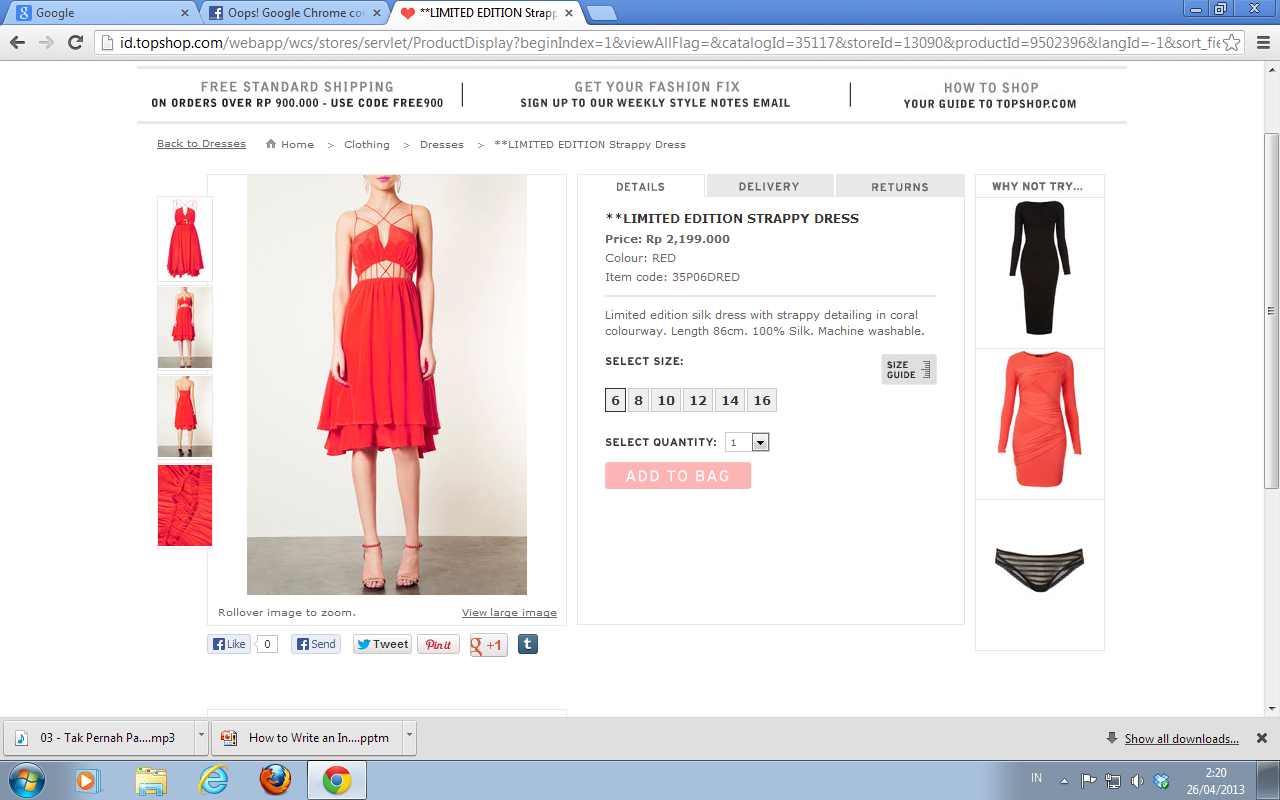Viewport: 1280px width, 800px height.
Task: Close the Oops! Google Chrome tab
Action: tap(377, 13)
